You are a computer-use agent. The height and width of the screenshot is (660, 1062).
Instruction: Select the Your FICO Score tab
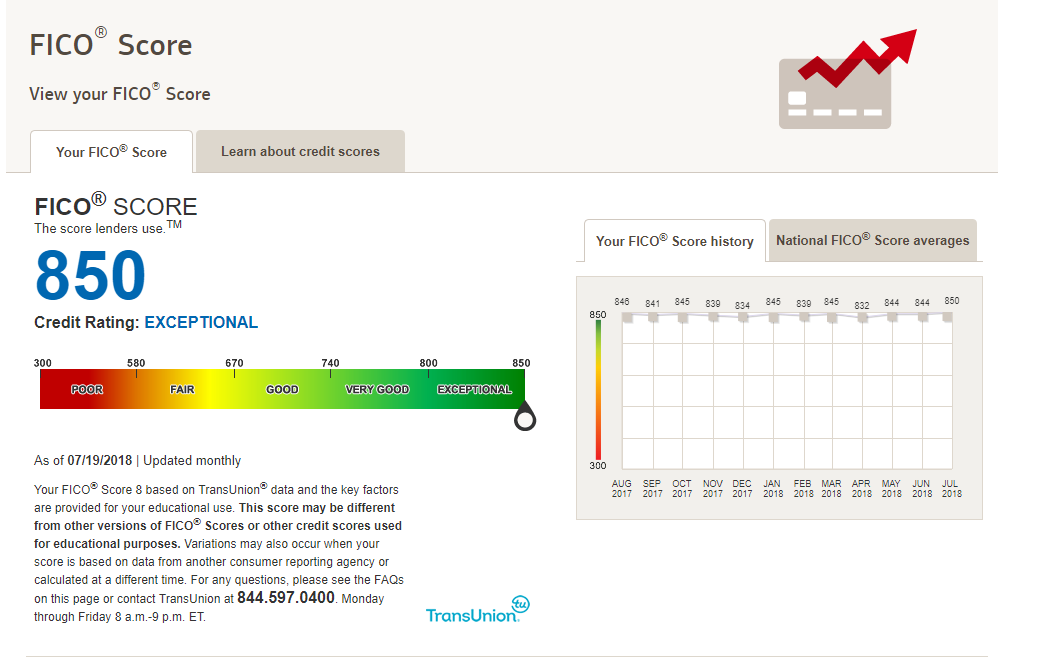112,152
